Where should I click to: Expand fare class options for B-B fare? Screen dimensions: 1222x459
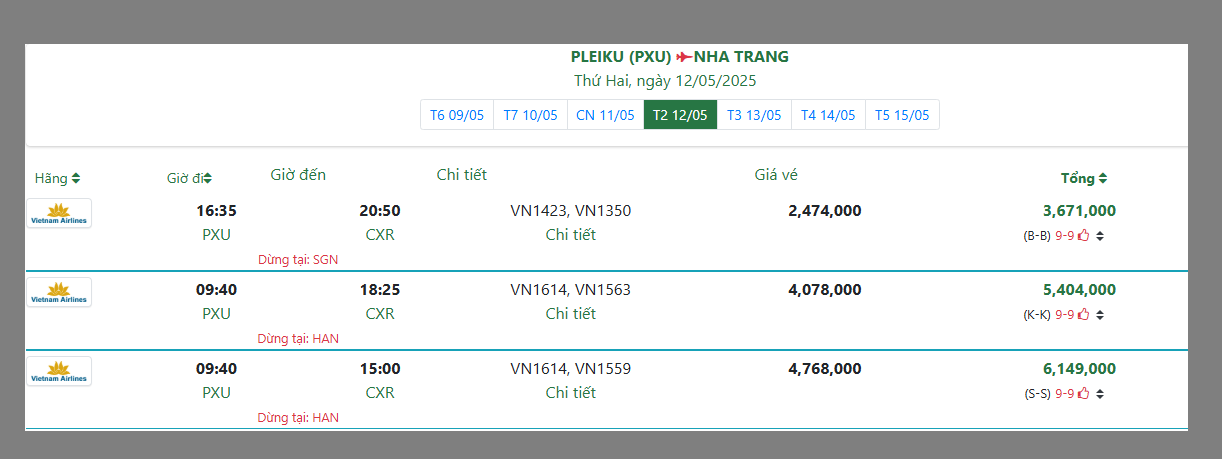(x=1100, y=237)
